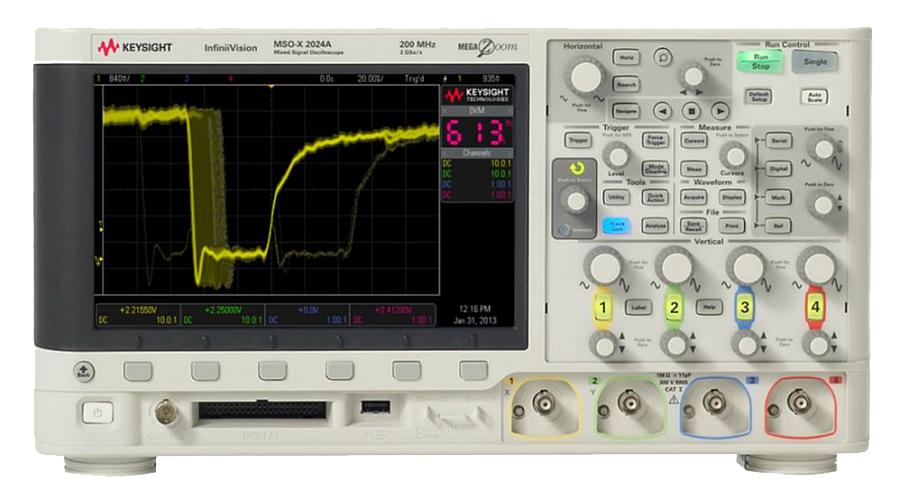Hit the Force Trigger key
900x499 pixels.
pyautogui.click(x=655, y=140)
